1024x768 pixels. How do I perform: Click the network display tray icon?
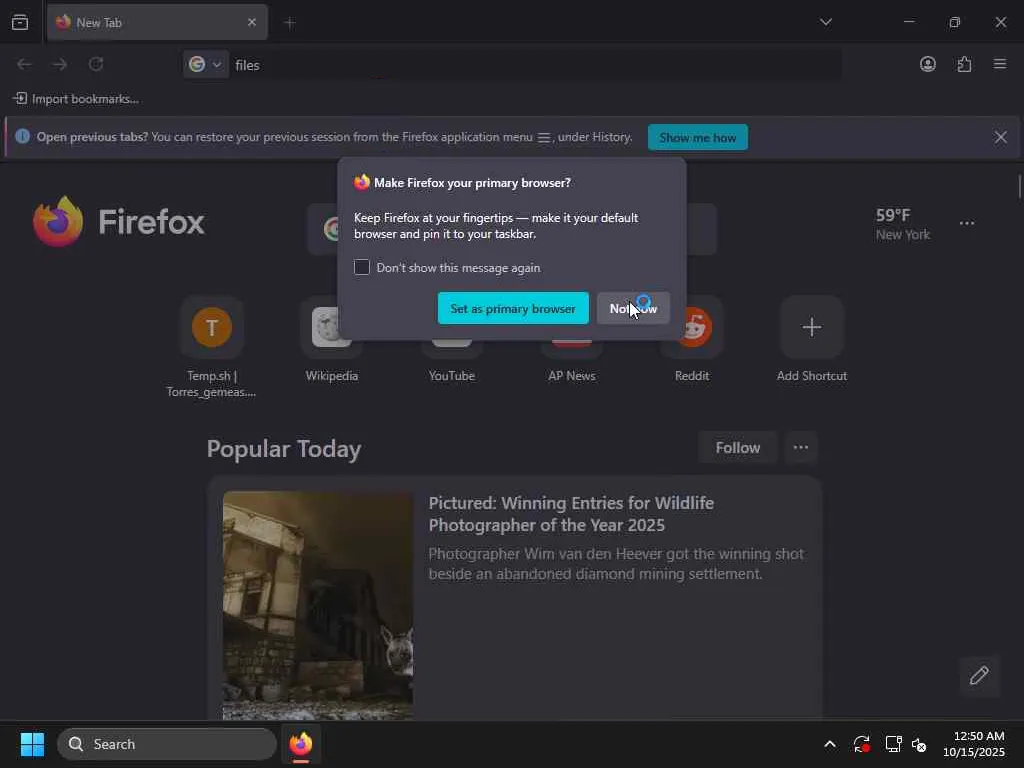tap(893, 744)
